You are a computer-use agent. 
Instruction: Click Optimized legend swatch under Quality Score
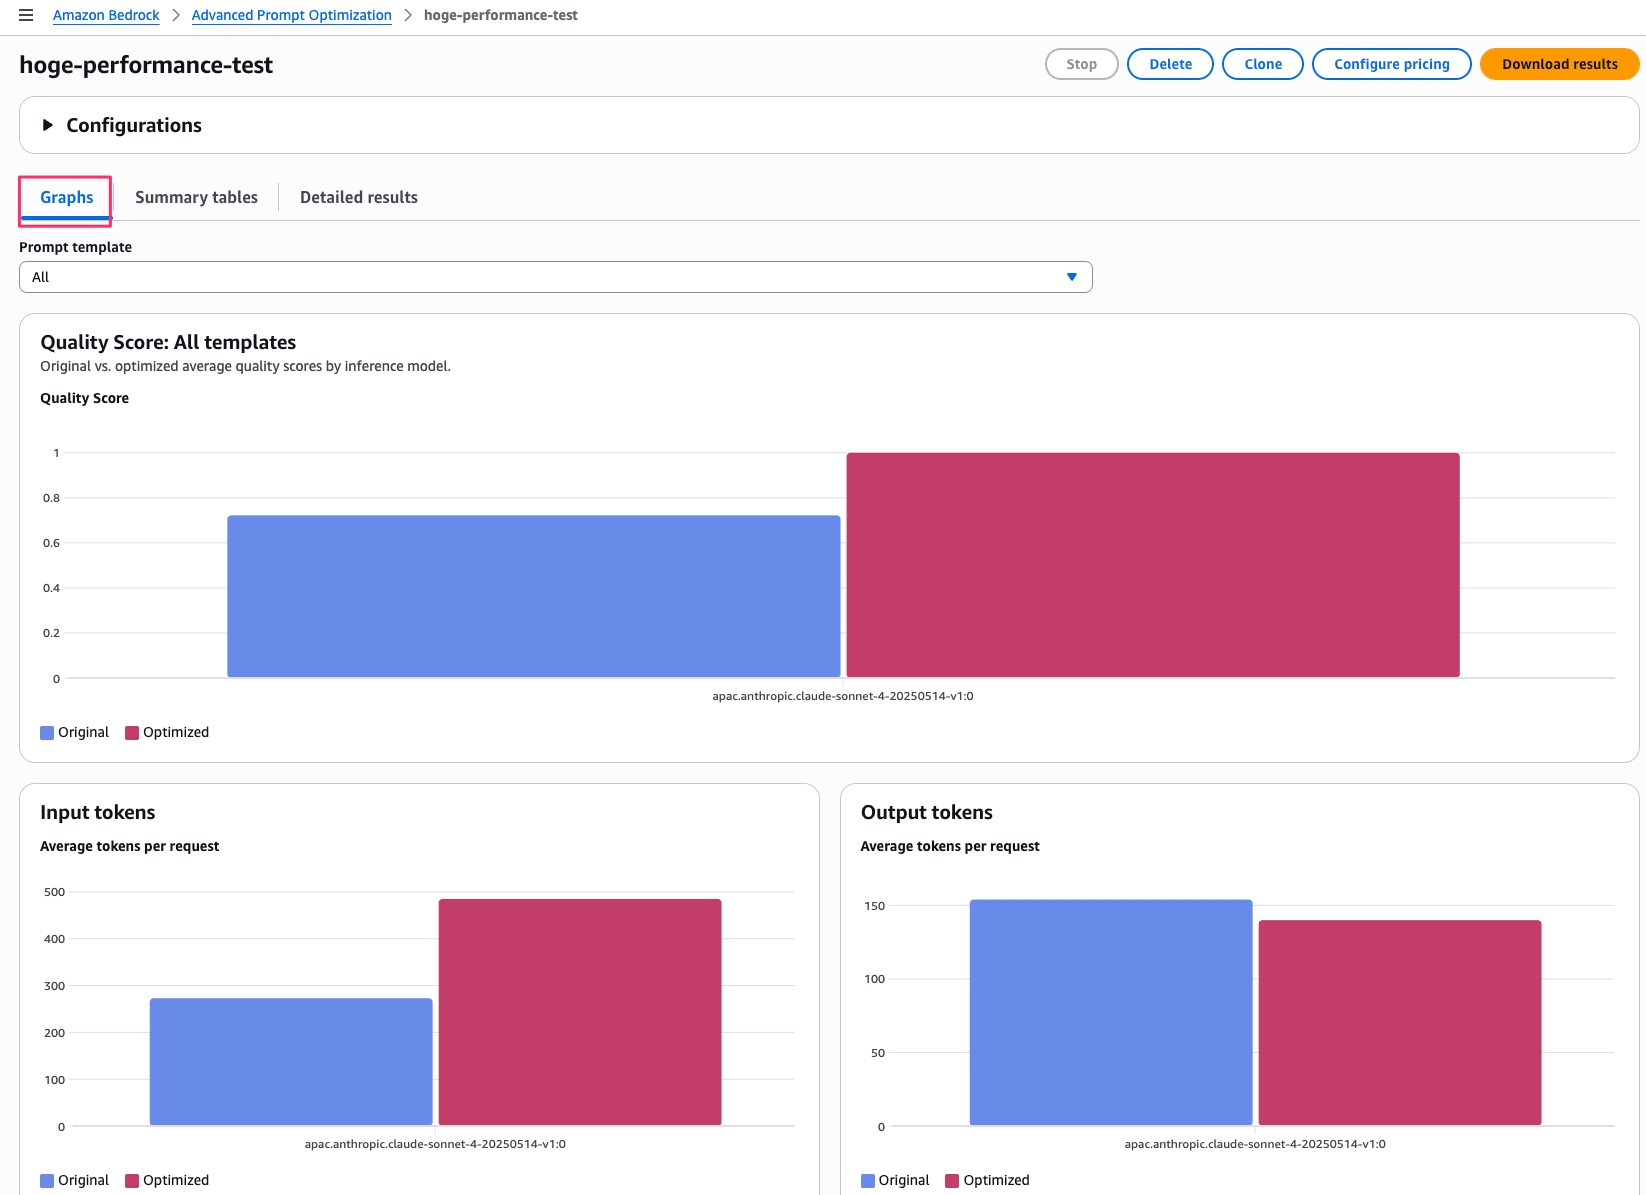tap(132, 733)
